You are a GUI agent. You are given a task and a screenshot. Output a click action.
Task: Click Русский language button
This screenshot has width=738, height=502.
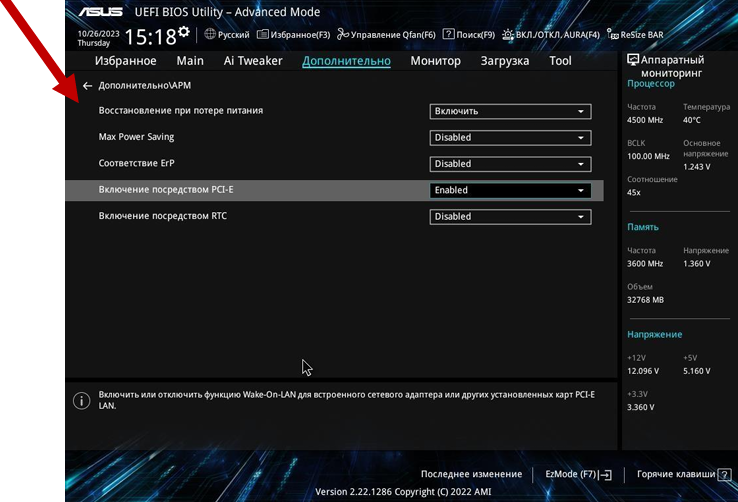tap(233, 35)
